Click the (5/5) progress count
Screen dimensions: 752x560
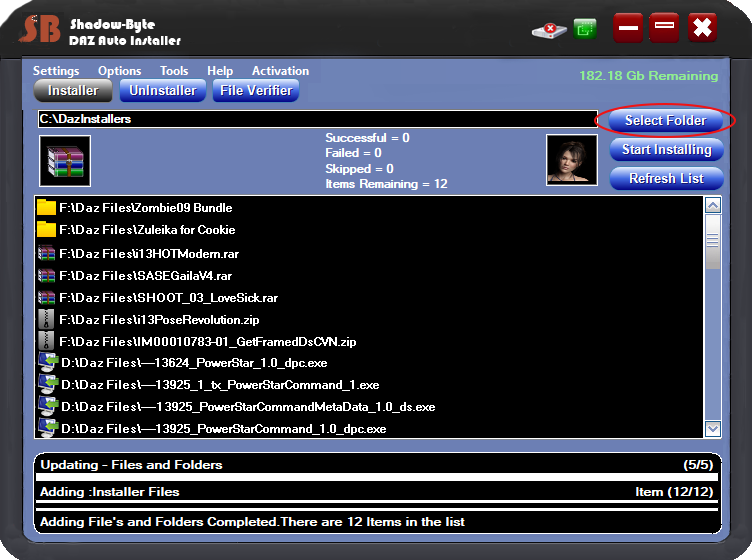pos(698,465)
